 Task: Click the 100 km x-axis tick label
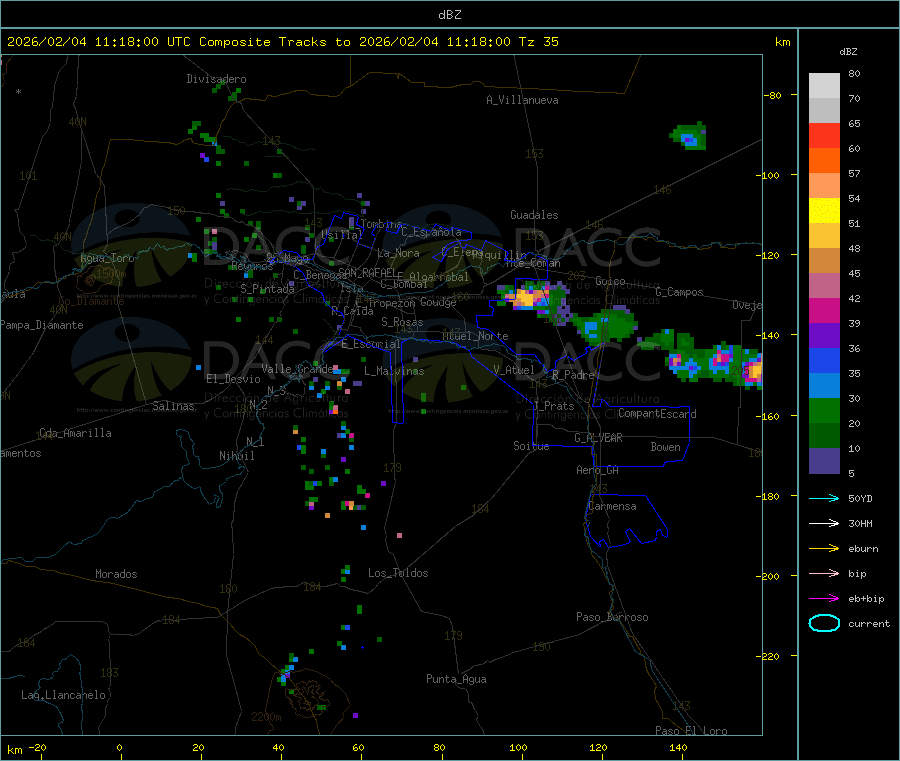[518, 748]
